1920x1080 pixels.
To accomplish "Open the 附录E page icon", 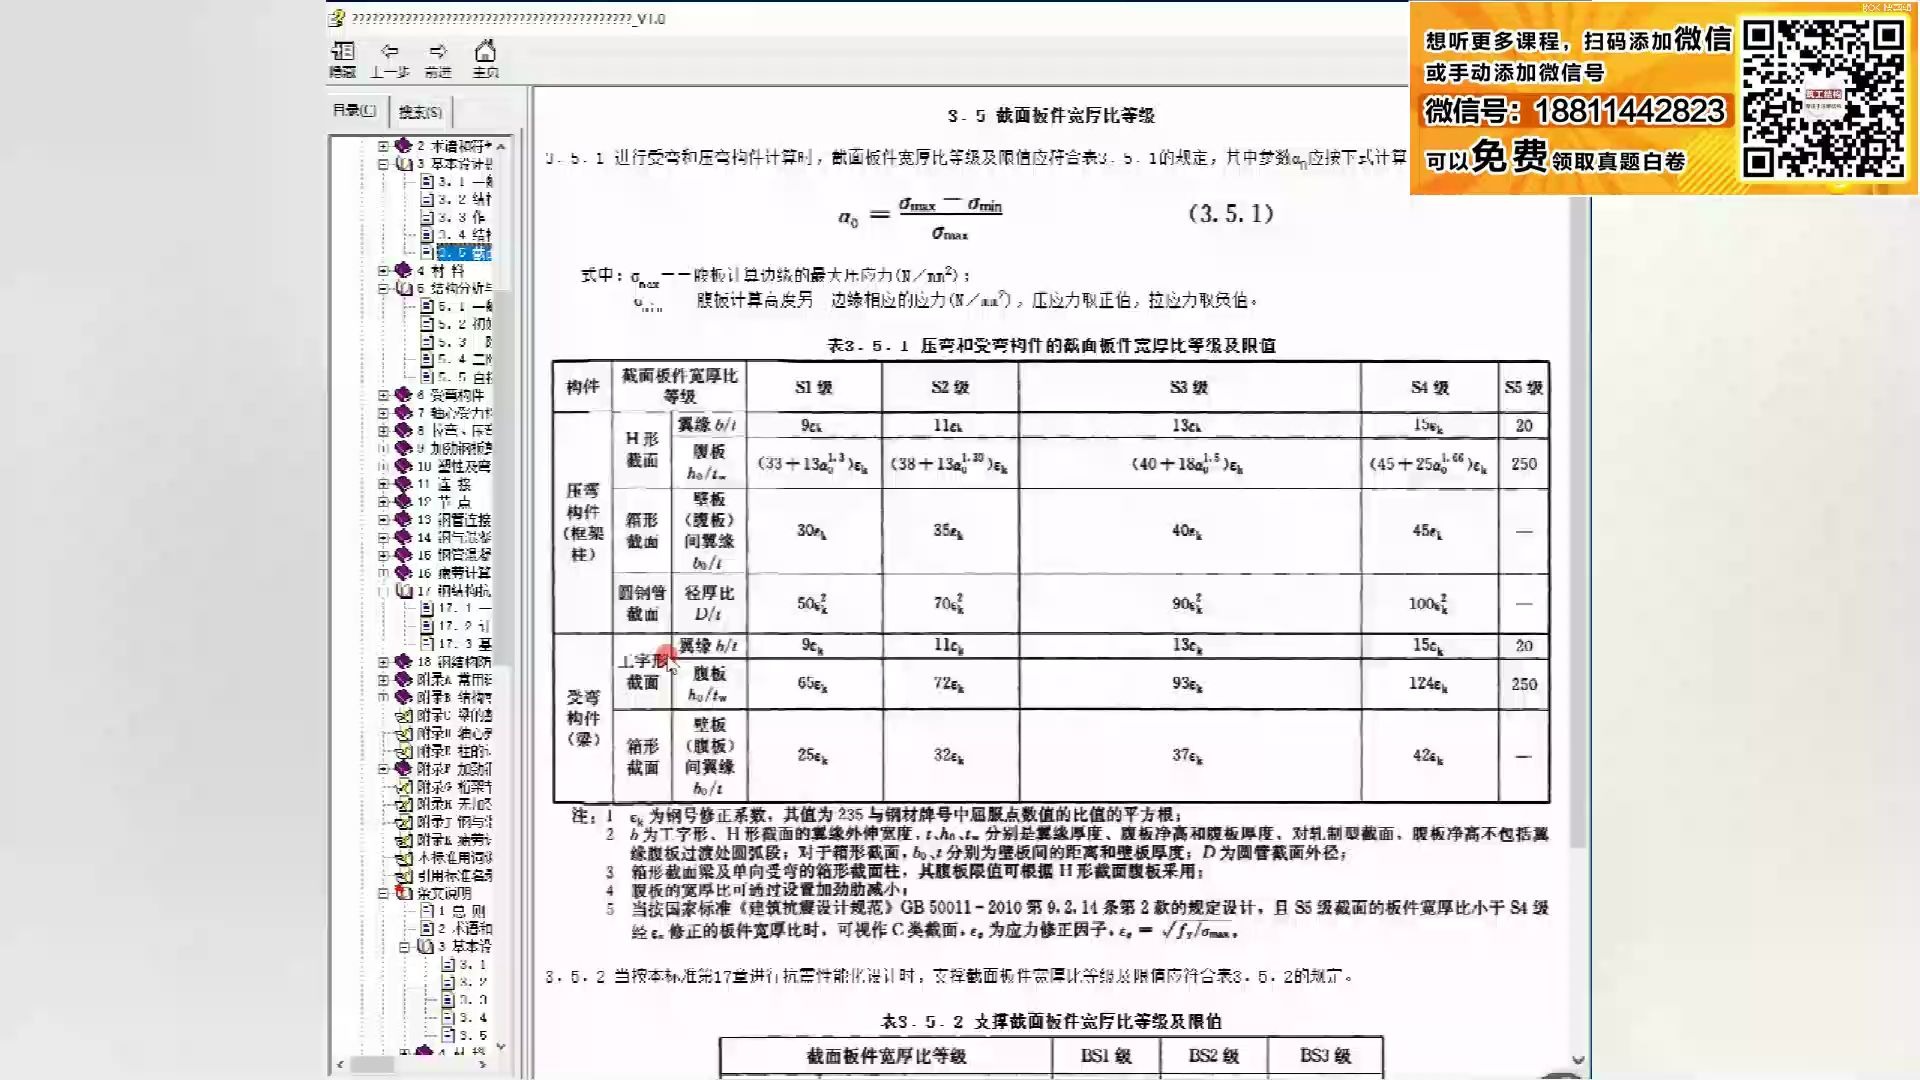I will (x=404, y=751).
